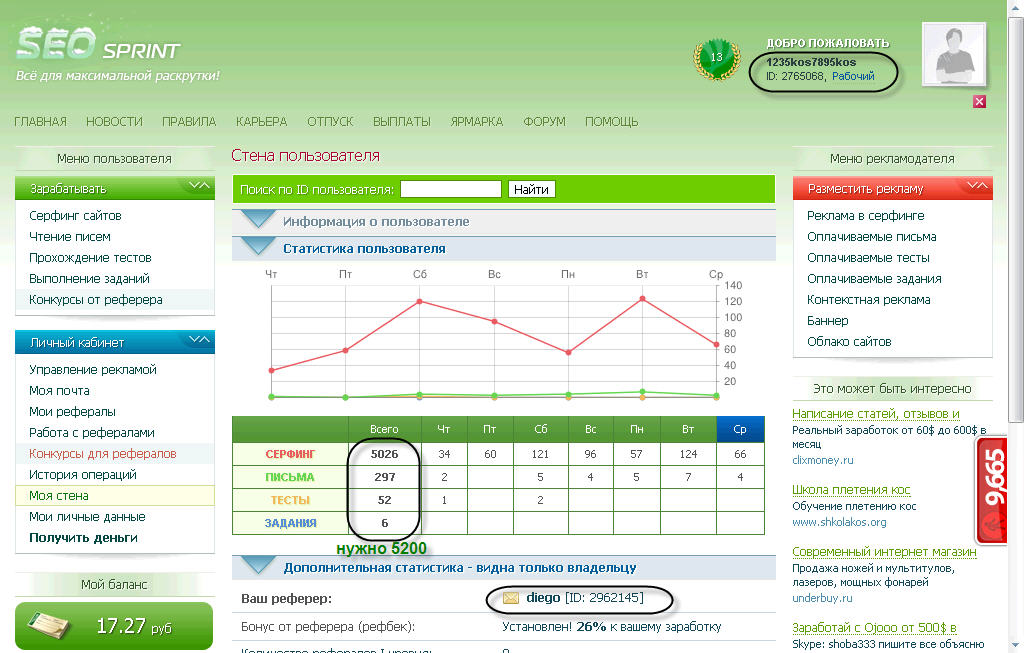
Task: Click username 1235kos7895kos
Action: click(x=811, y=62)
